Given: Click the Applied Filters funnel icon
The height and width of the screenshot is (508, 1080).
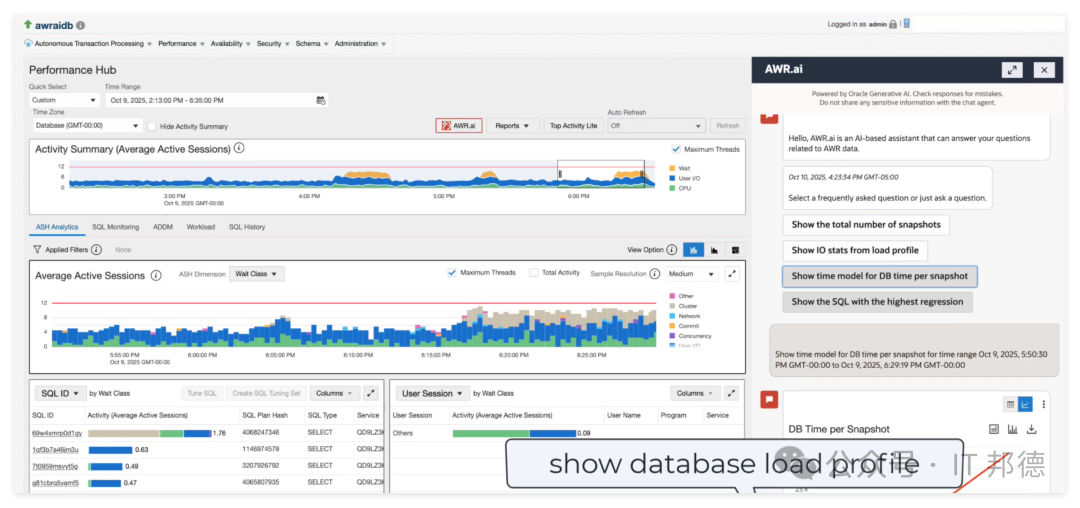Looking at the screenshot, I should pos(37,250).
